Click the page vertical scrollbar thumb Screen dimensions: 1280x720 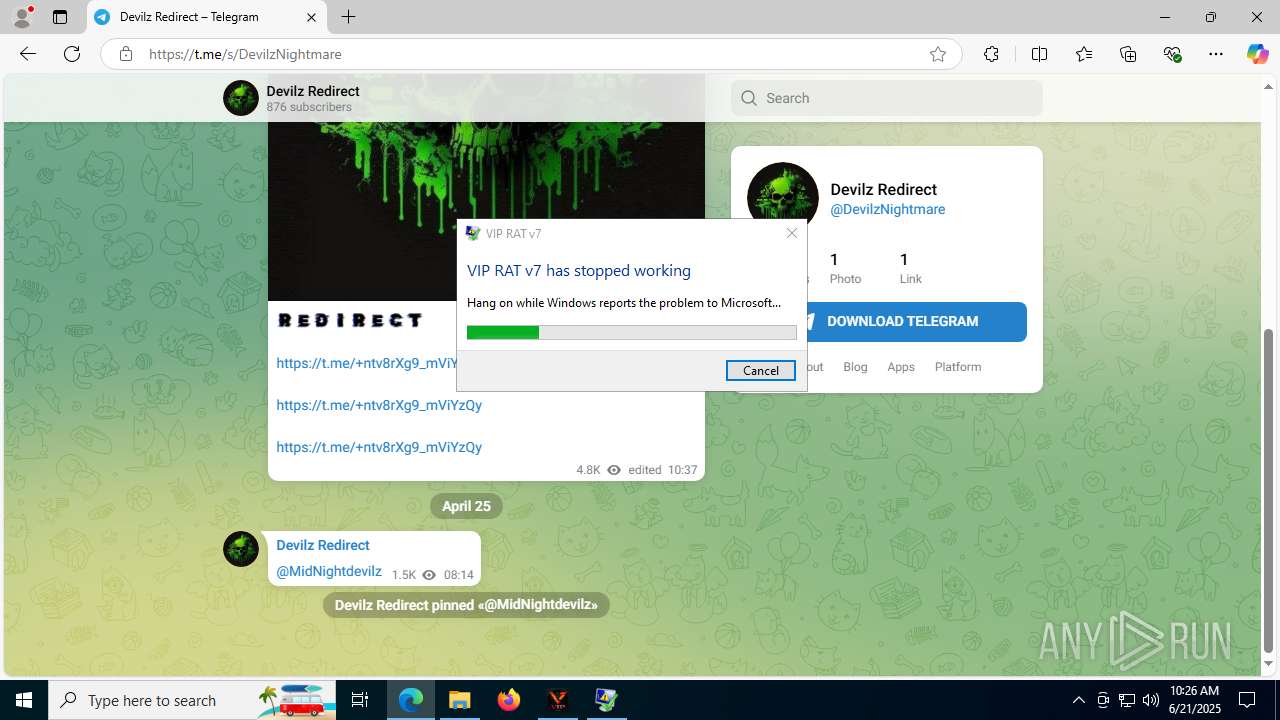pyautogui.click(x=1269, y=490)
